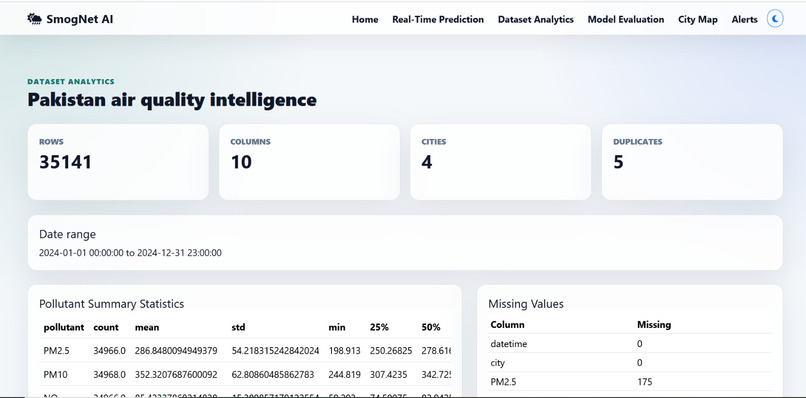Click the DATASET ANALYTICS section label

tap(71, 82)
